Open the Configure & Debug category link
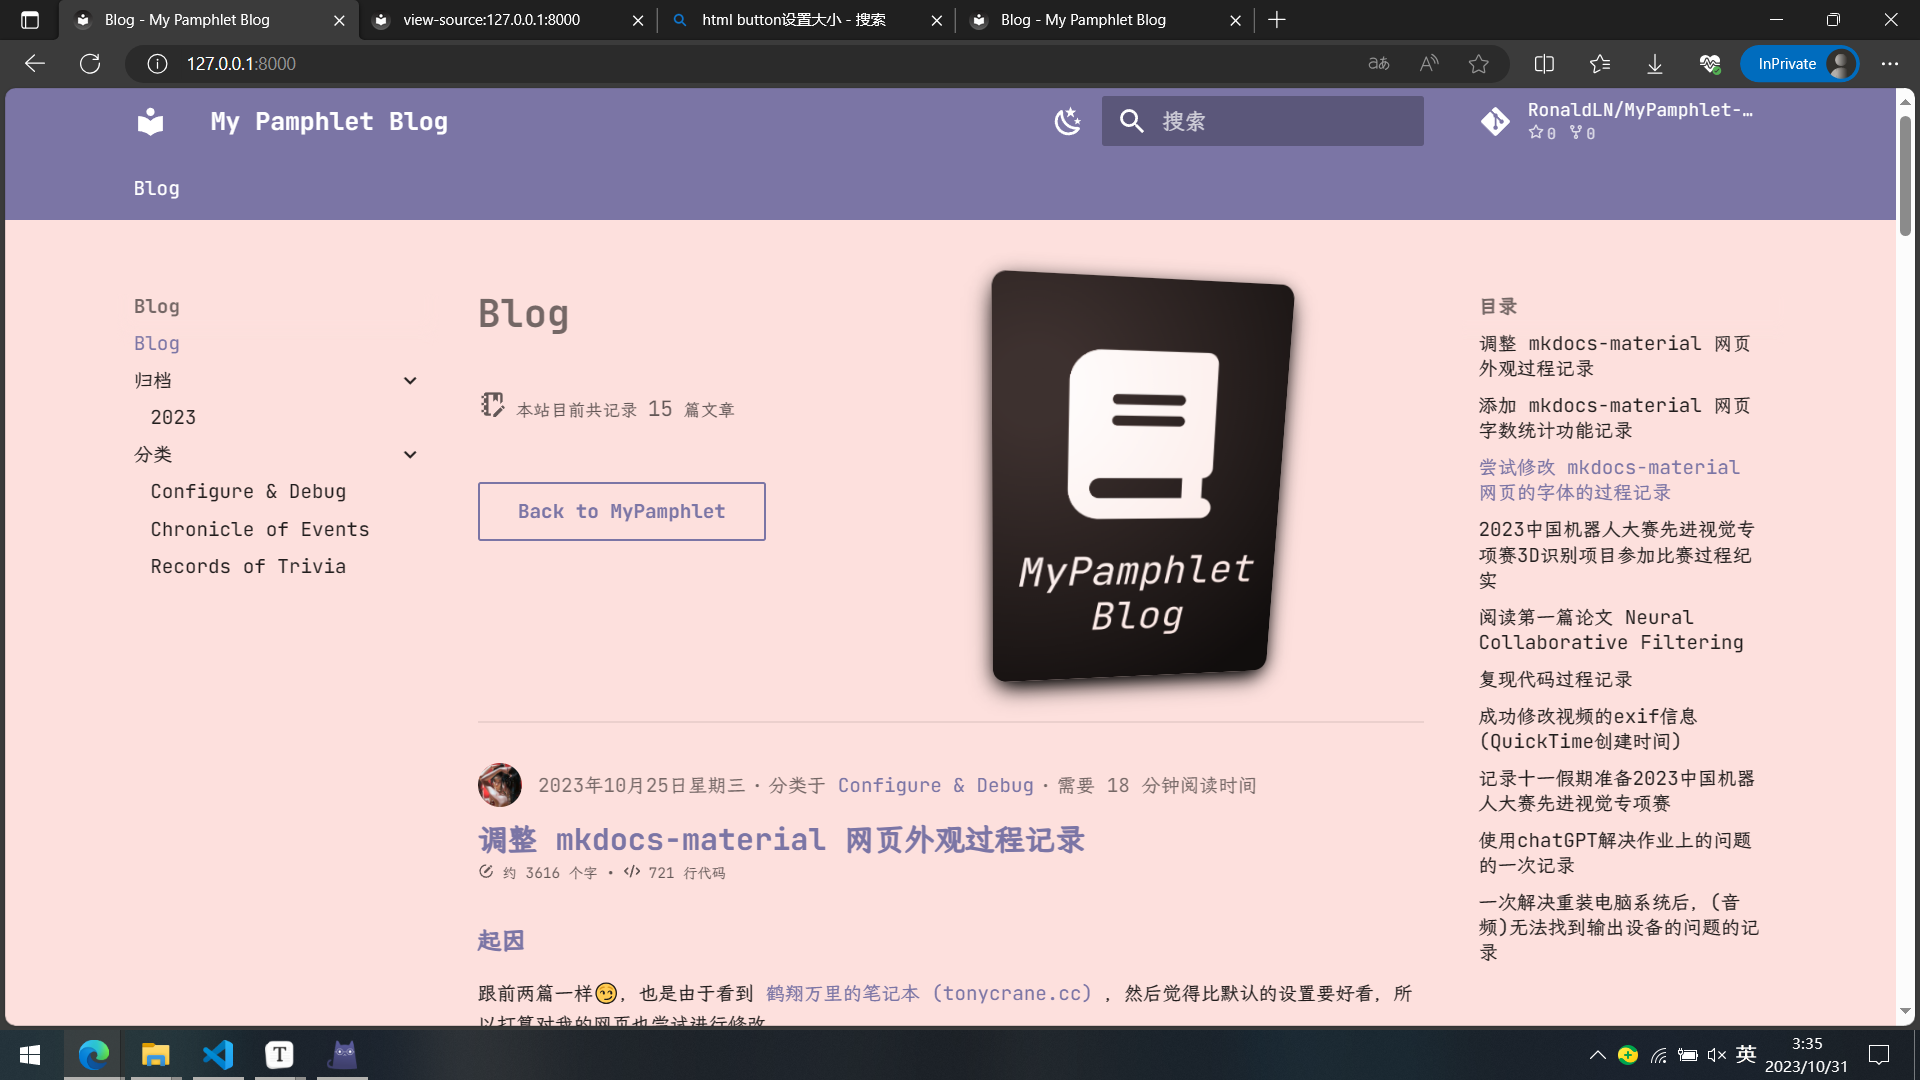 click(247, 491)
